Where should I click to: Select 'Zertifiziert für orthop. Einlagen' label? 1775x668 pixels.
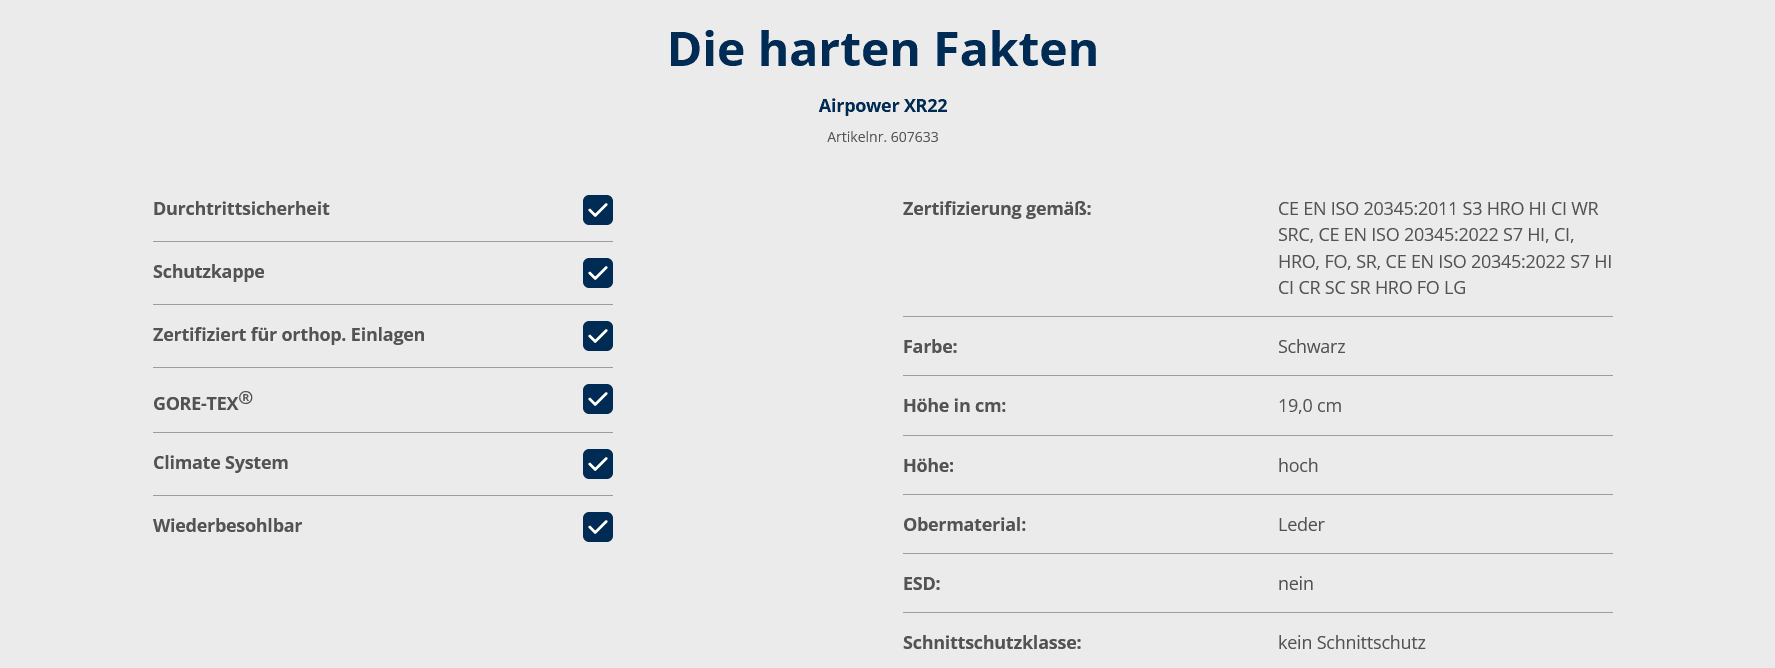point(289,334)
